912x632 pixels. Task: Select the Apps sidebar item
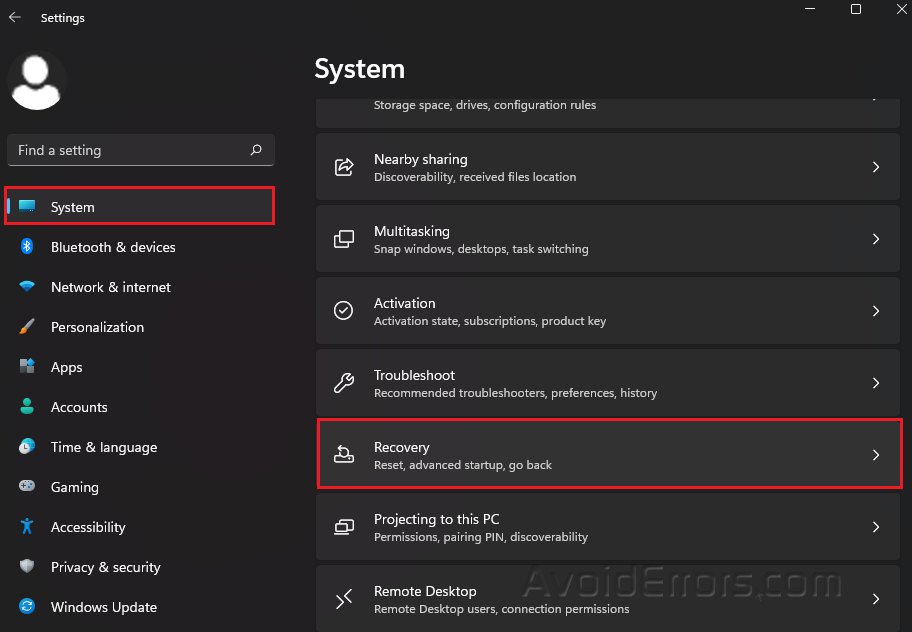67,367
